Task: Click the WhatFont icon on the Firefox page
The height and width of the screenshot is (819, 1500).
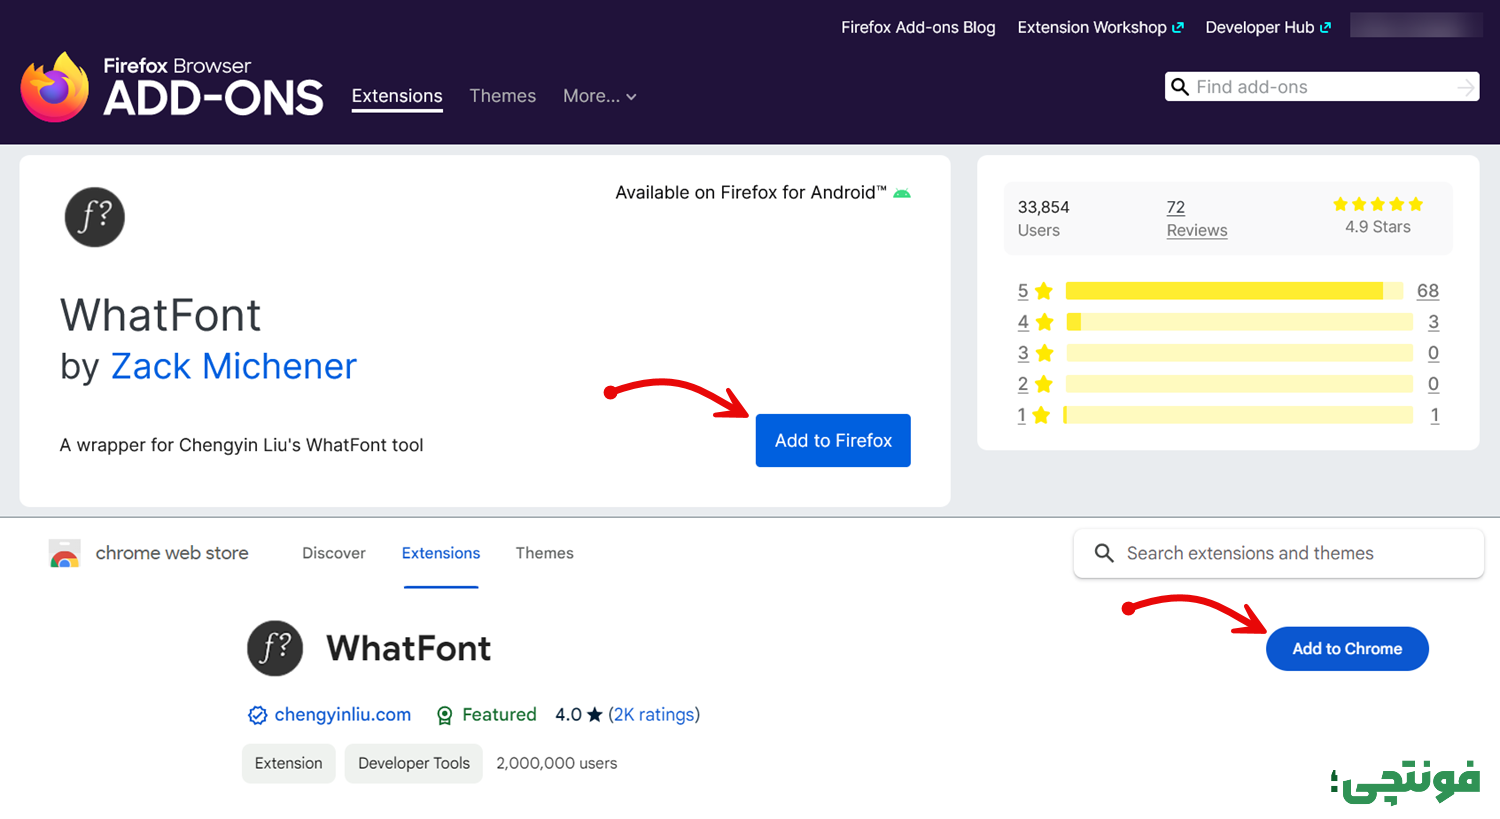Action: coord(95,217)
